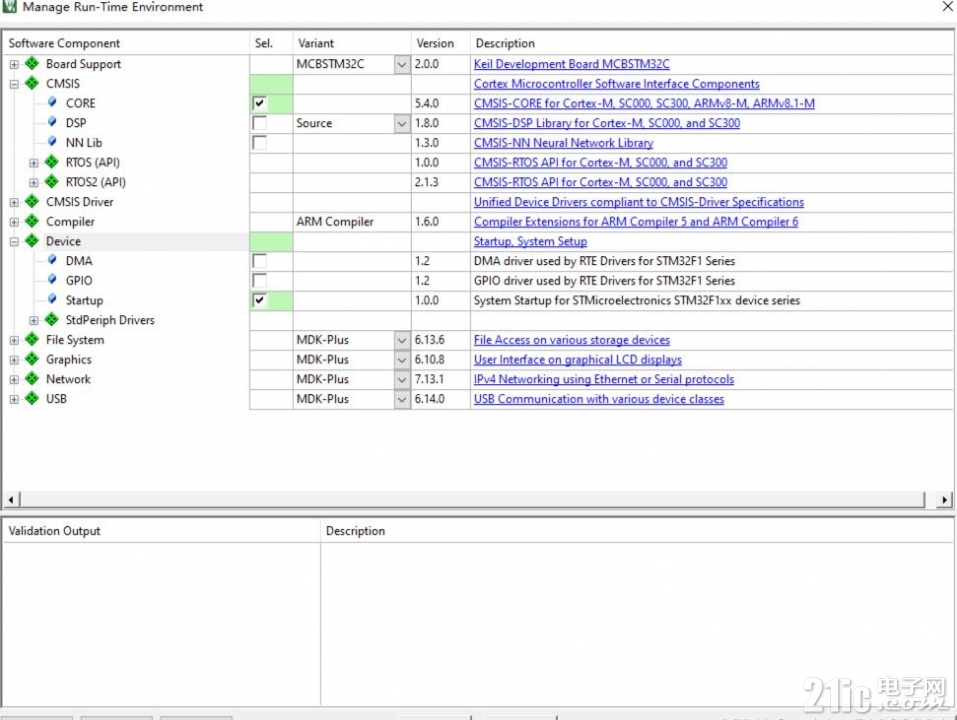
Task: Open Compiler Extensions for ARM Compiler link
Action: tap(636, 222)
